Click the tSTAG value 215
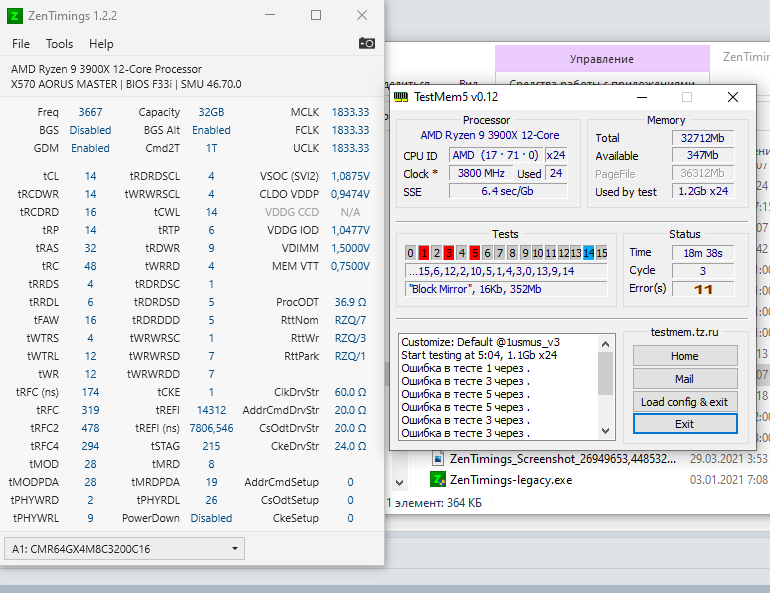The width and height of the screenshot is (770, 593). pos(211,446)
